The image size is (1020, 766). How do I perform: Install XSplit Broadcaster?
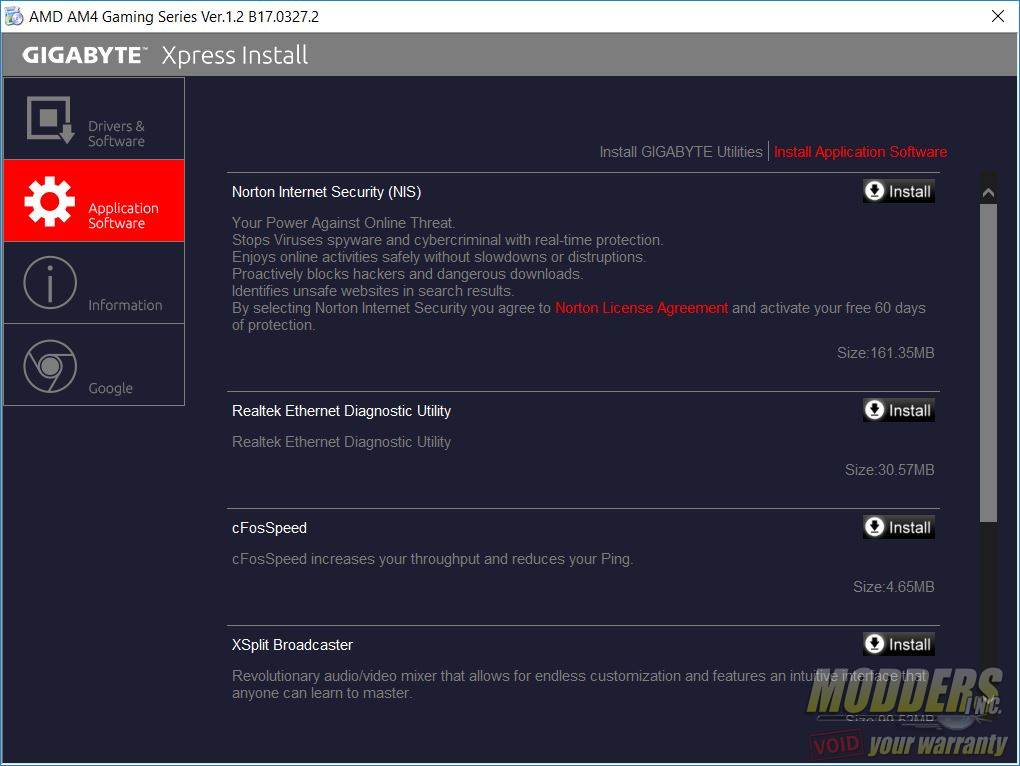click(898, 644)
